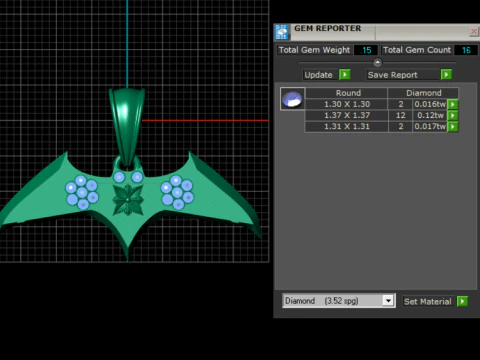Click the green arrow next to Save Report
The height and width of the screenshot is (360, 480).
[446, 75]
